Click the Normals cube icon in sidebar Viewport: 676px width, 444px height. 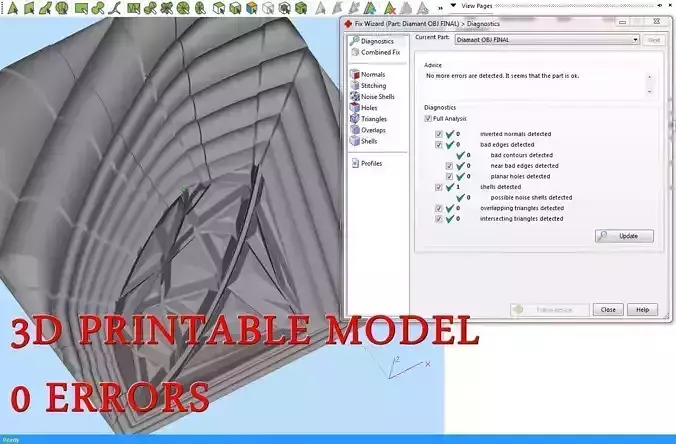point(354,74)
